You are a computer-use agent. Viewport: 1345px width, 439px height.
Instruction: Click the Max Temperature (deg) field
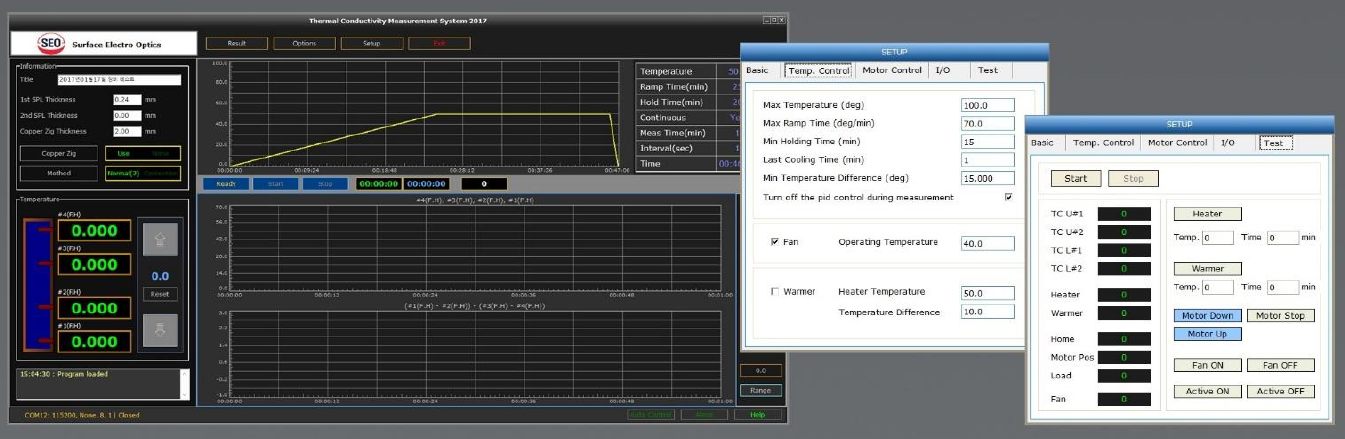click(x=987, y=105)
